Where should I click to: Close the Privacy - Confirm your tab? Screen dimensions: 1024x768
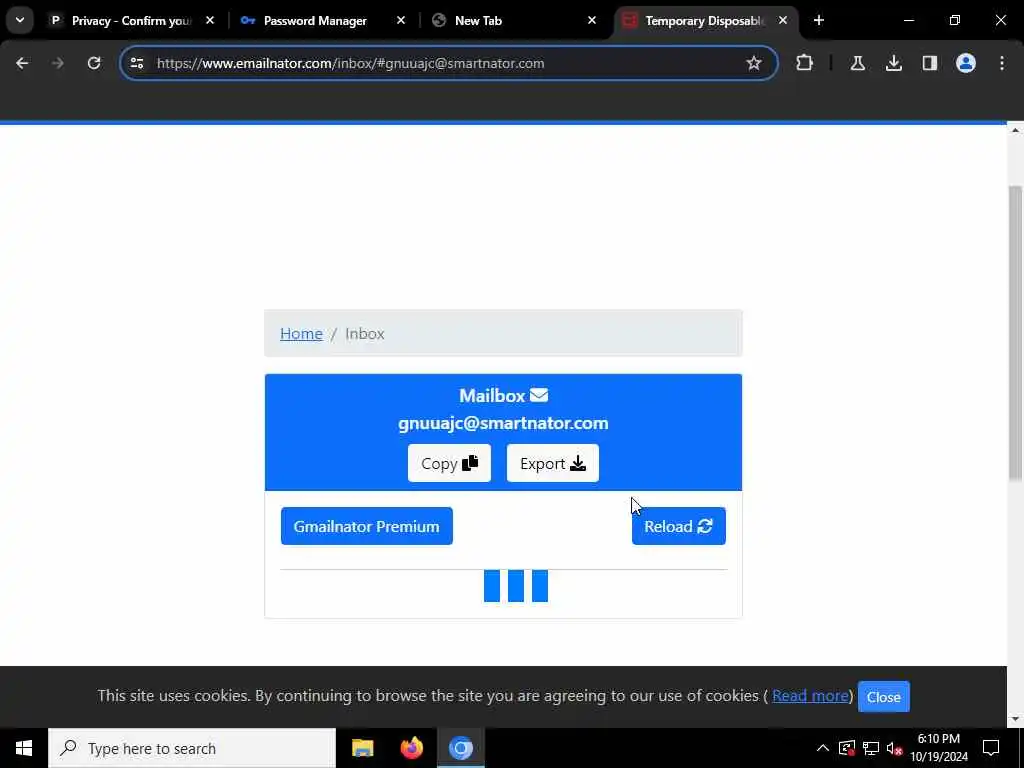click(x=210, y=21)
